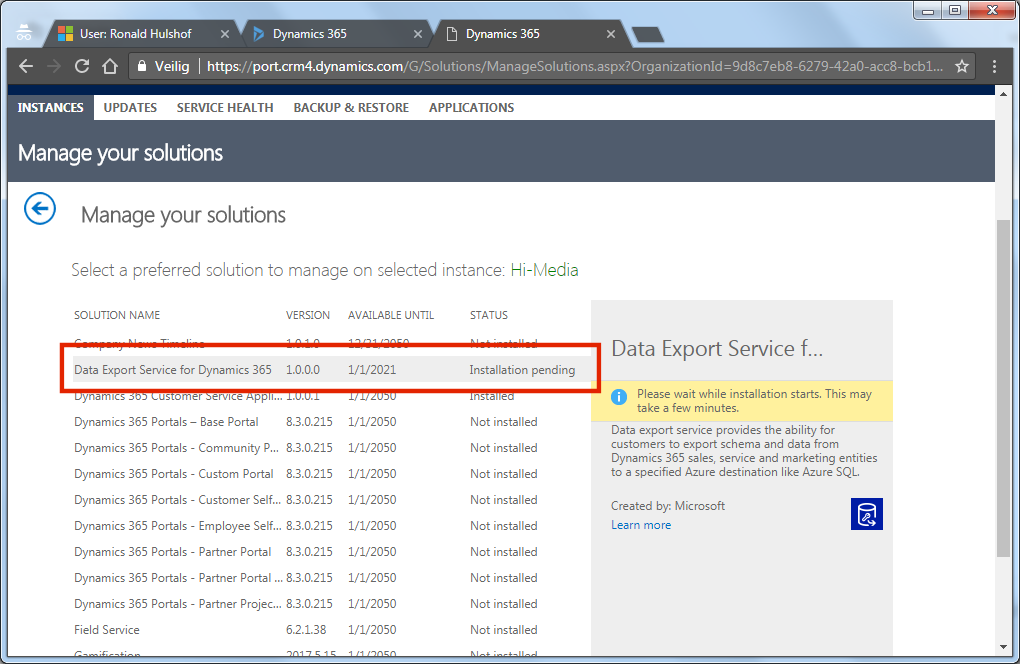Open the INSTANCES menu tab
The image size is (1020, 664).
(51, 107)
